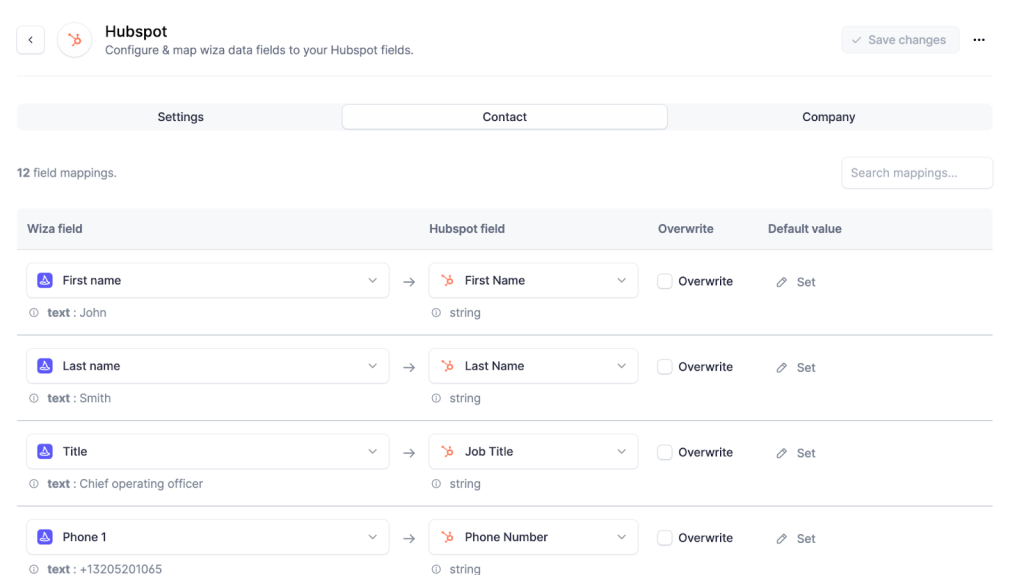Click the Wiza icon in First name field
The image size is (1024, 575).
pyautogui.click(x=44, y=280)
